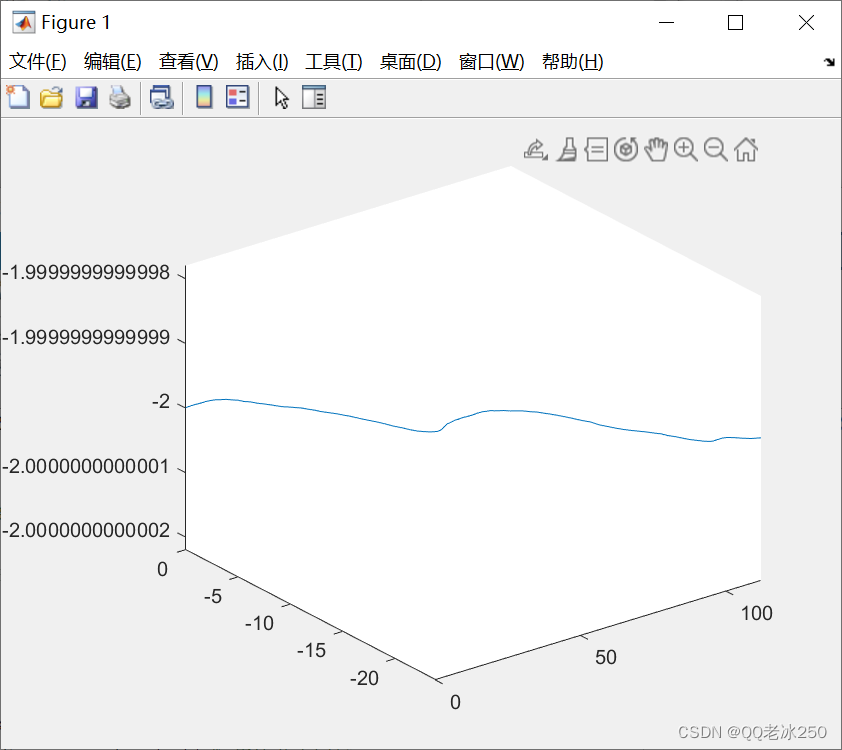842x750 pixels.
Task: Activate the Brush data tool in the axes toolbar
Action: tap(567, 150)
